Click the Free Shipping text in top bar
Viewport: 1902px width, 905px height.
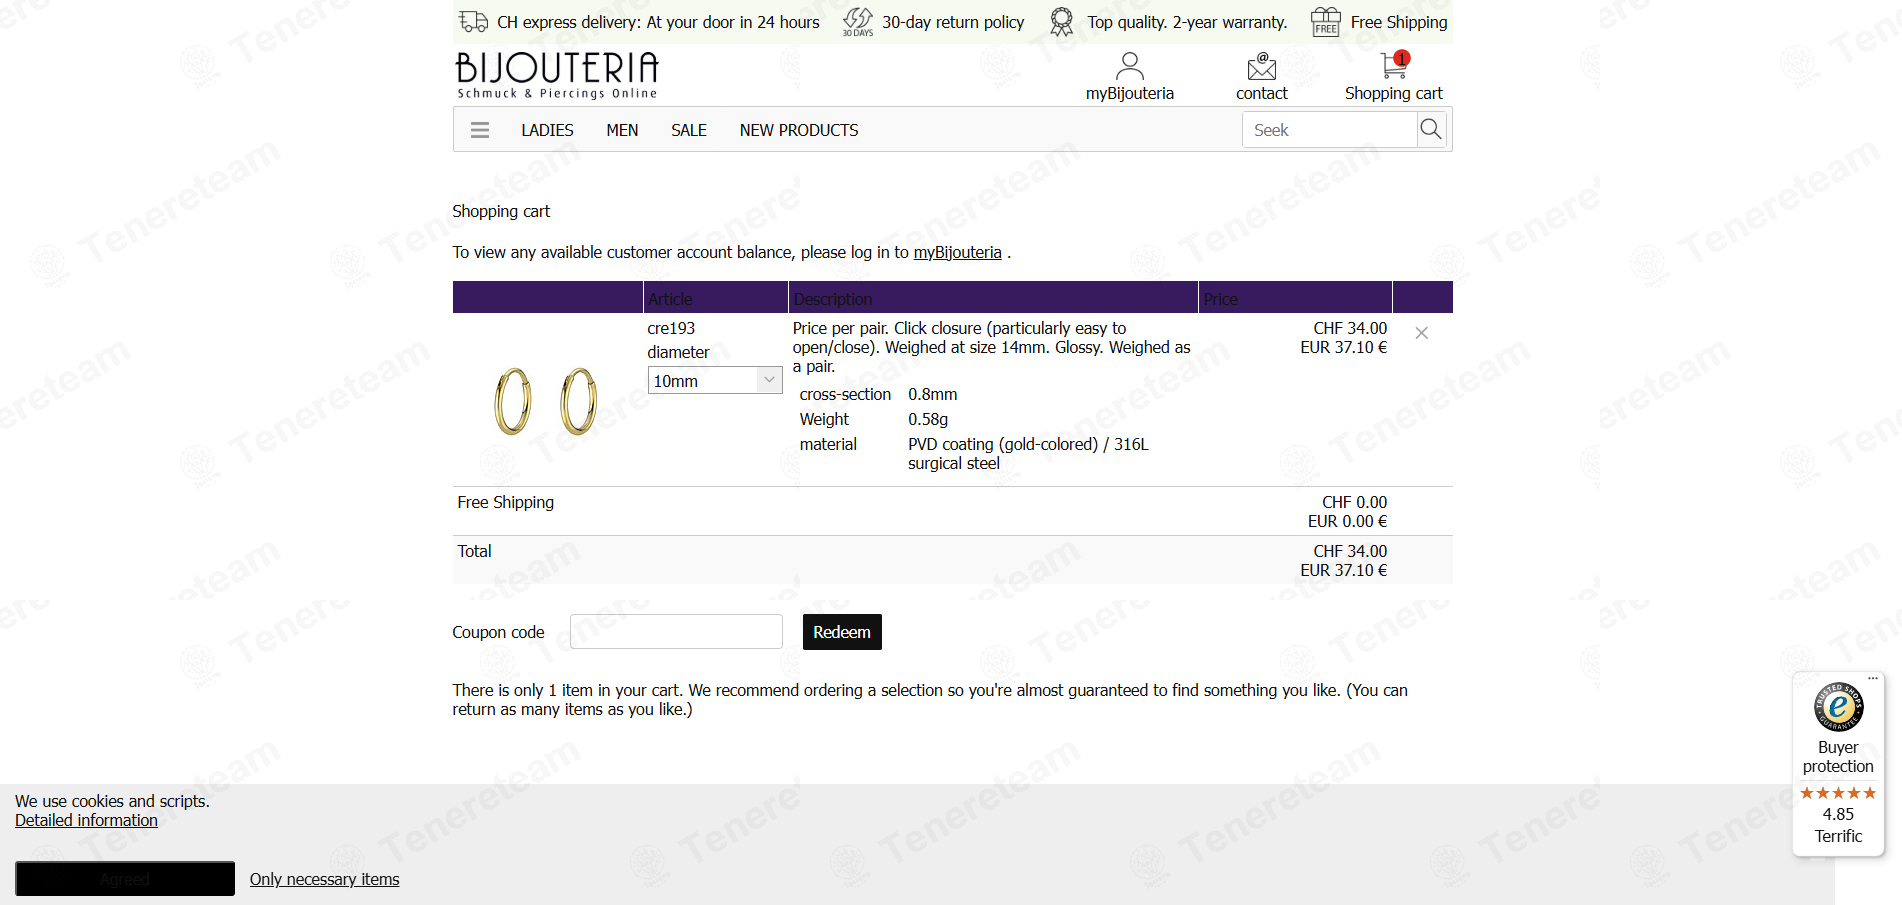[x=1399, y=22]
